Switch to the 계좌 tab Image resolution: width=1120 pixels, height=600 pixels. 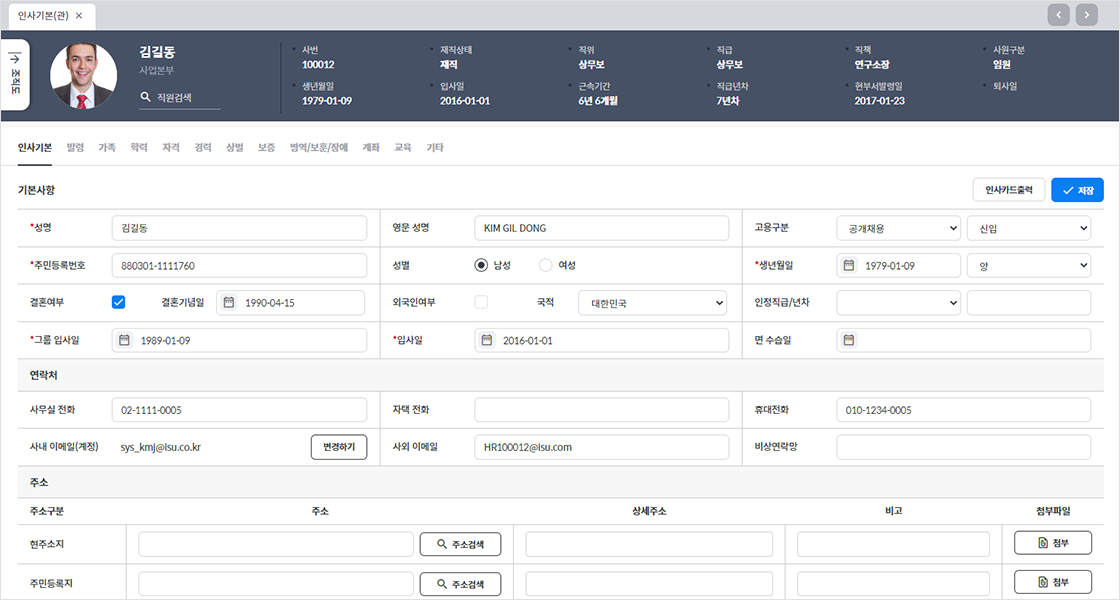(371, 148)
